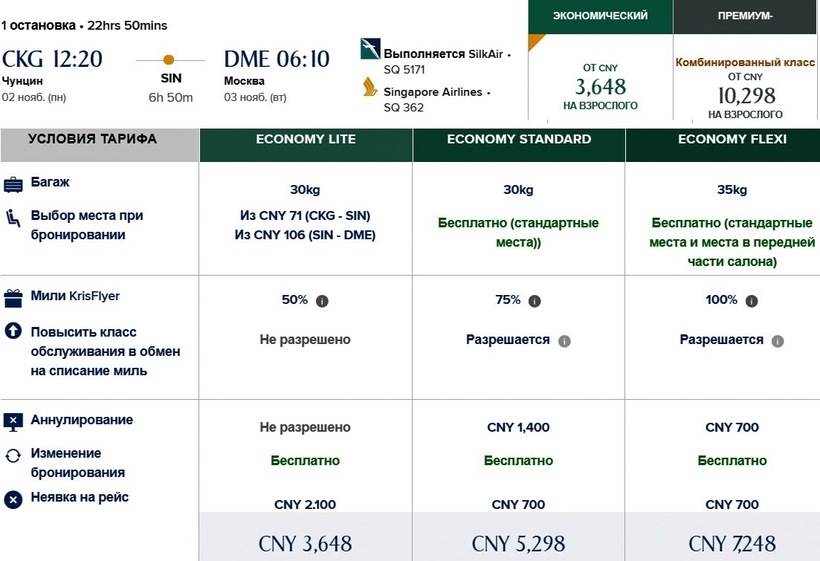Click the info icon next to 50% miles
The image size is (820, 561).
[x=322, y=300]
